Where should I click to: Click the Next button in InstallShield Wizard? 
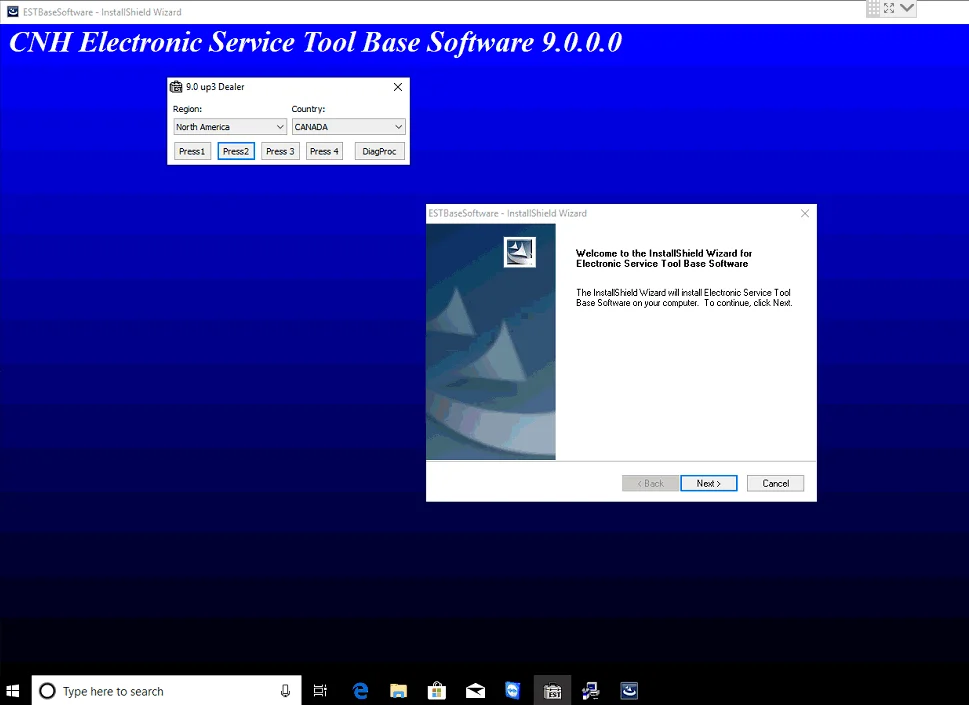(708, 483)
